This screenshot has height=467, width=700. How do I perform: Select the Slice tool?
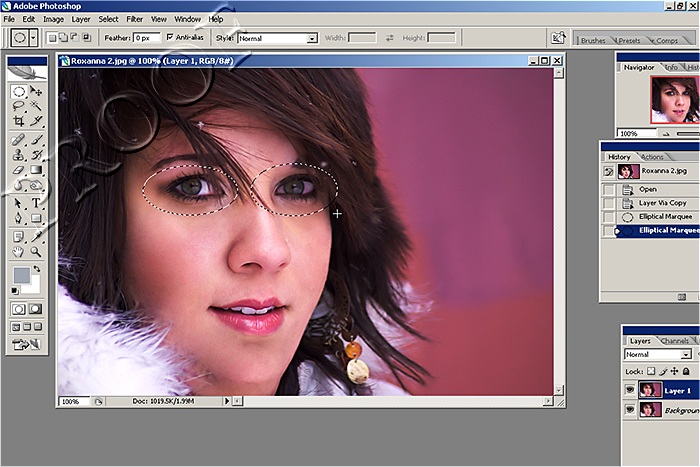click(x=36, y=121)
